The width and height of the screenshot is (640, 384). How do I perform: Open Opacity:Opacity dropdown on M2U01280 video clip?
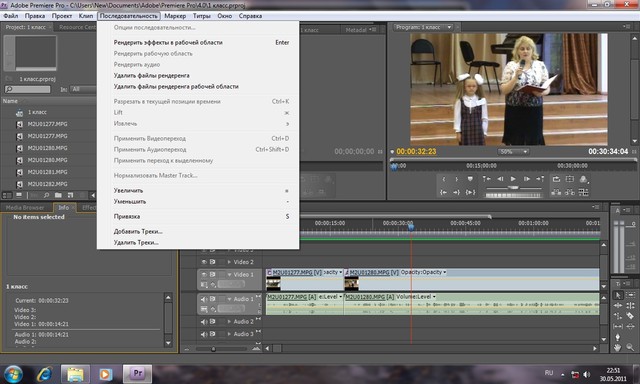(x=444, y=272)
